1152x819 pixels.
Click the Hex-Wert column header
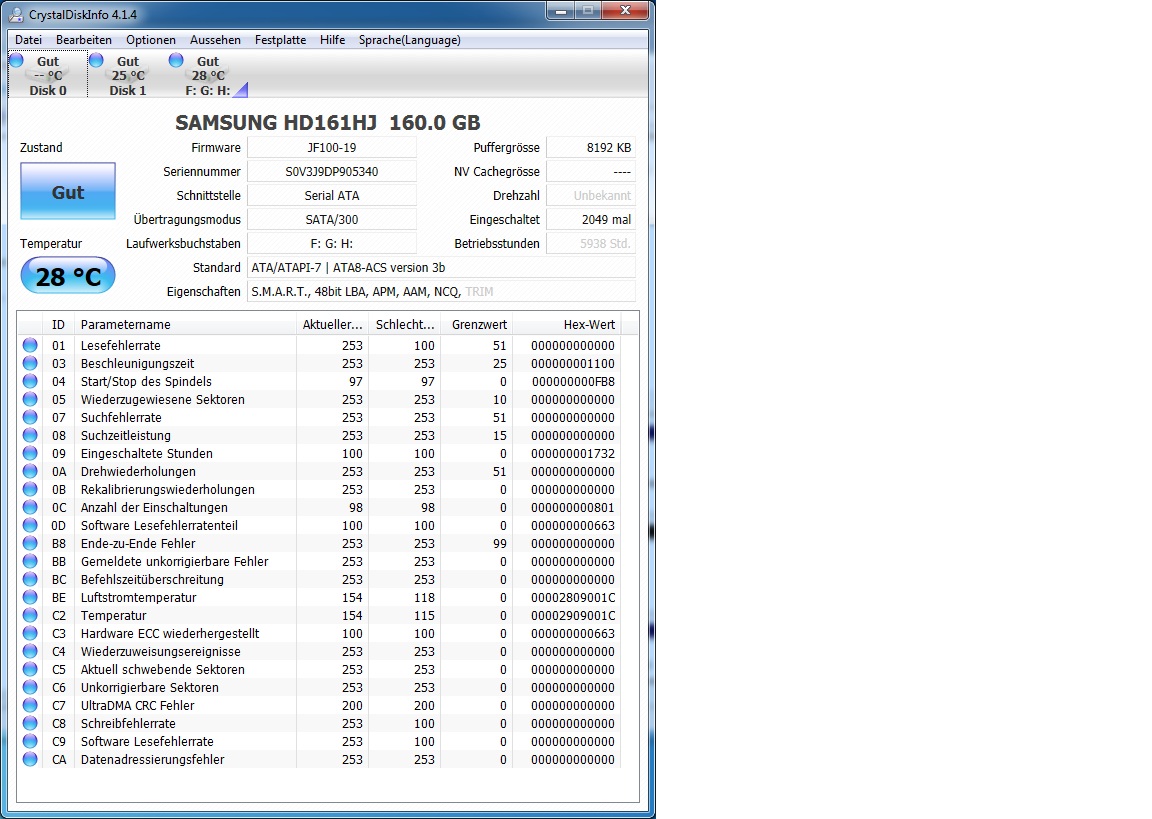pyautogui.click(x=566, y=324)
